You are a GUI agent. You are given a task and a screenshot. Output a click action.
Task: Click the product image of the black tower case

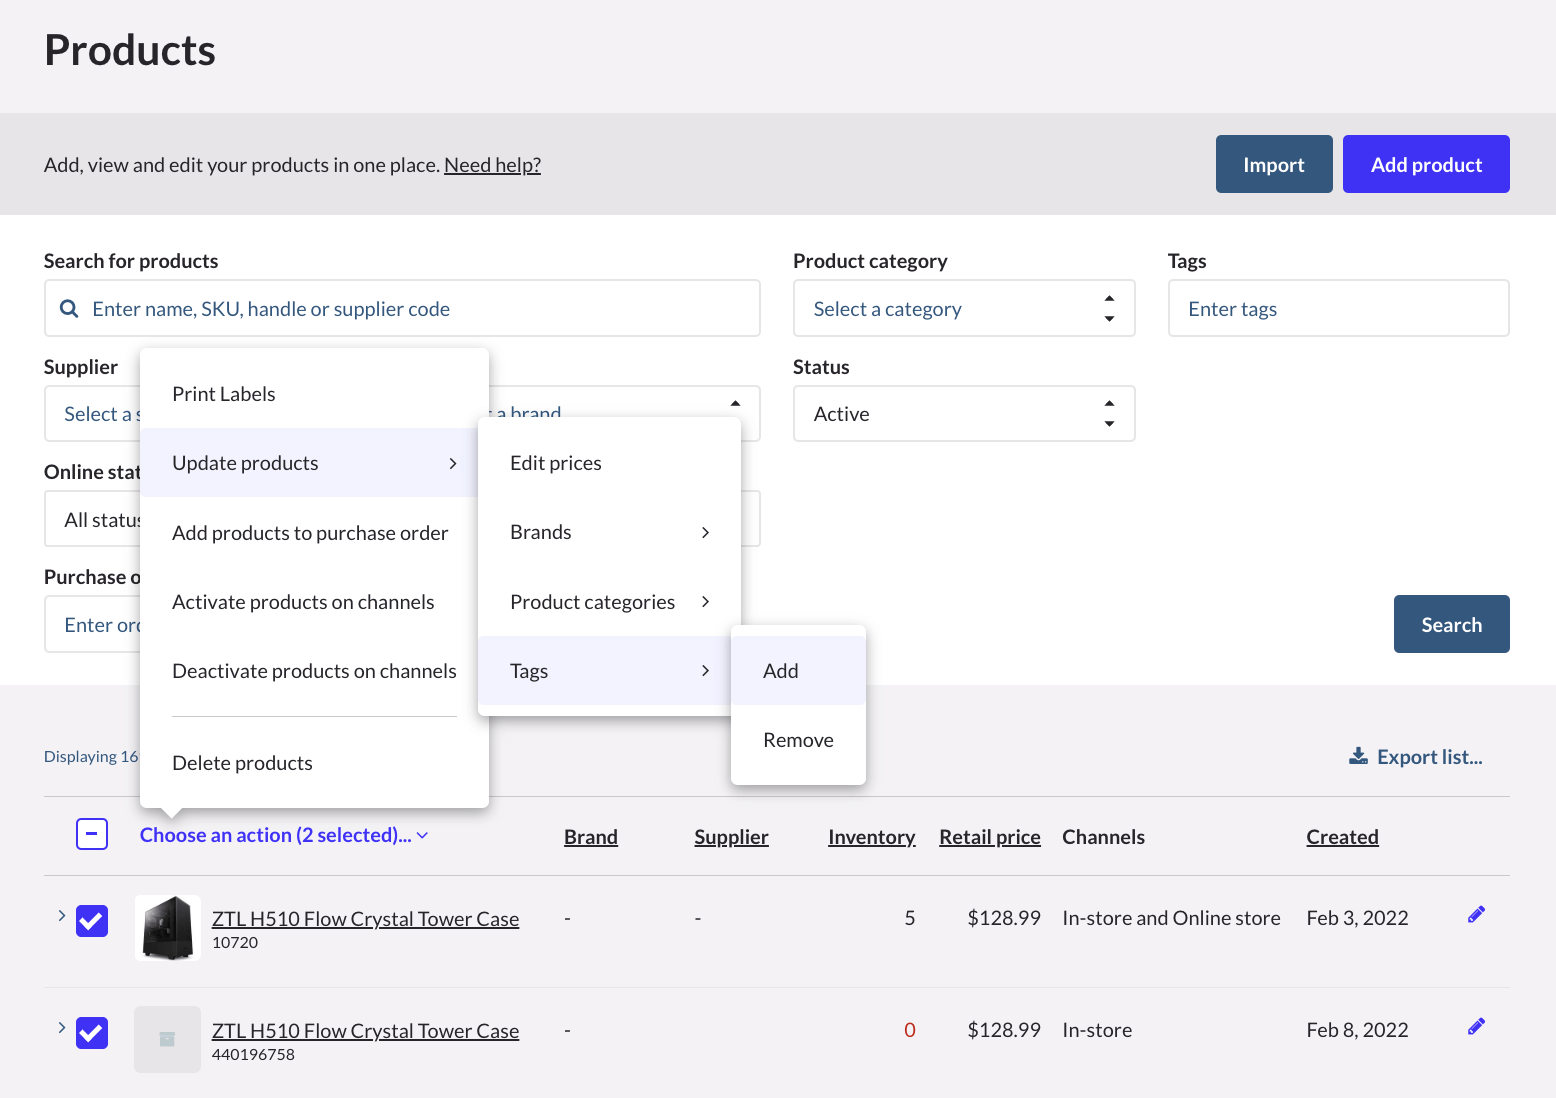pyautogui.click(x=167, y=928)
